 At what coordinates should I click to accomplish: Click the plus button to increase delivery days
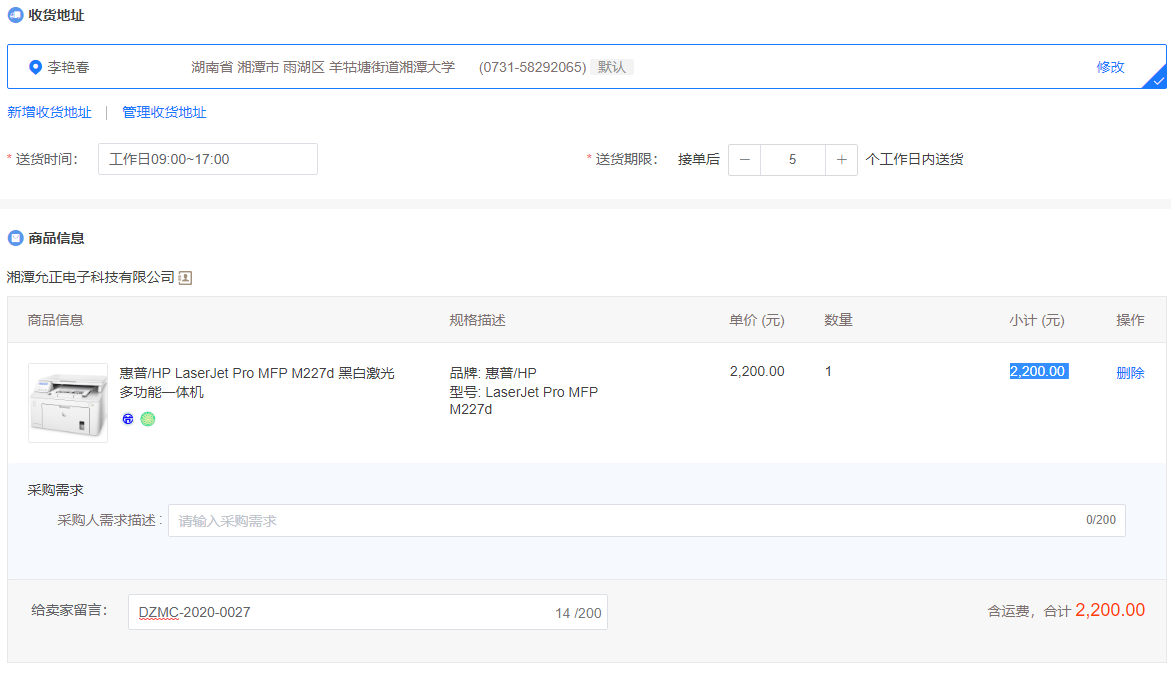tap(842, 160)
